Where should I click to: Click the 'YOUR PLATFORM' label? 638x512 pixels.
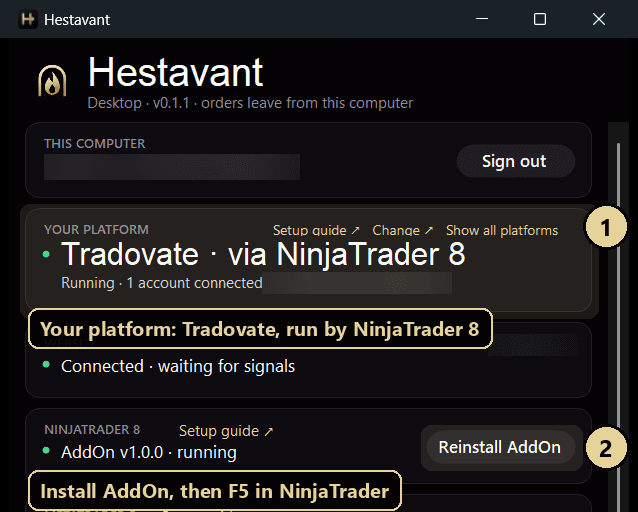96,230
